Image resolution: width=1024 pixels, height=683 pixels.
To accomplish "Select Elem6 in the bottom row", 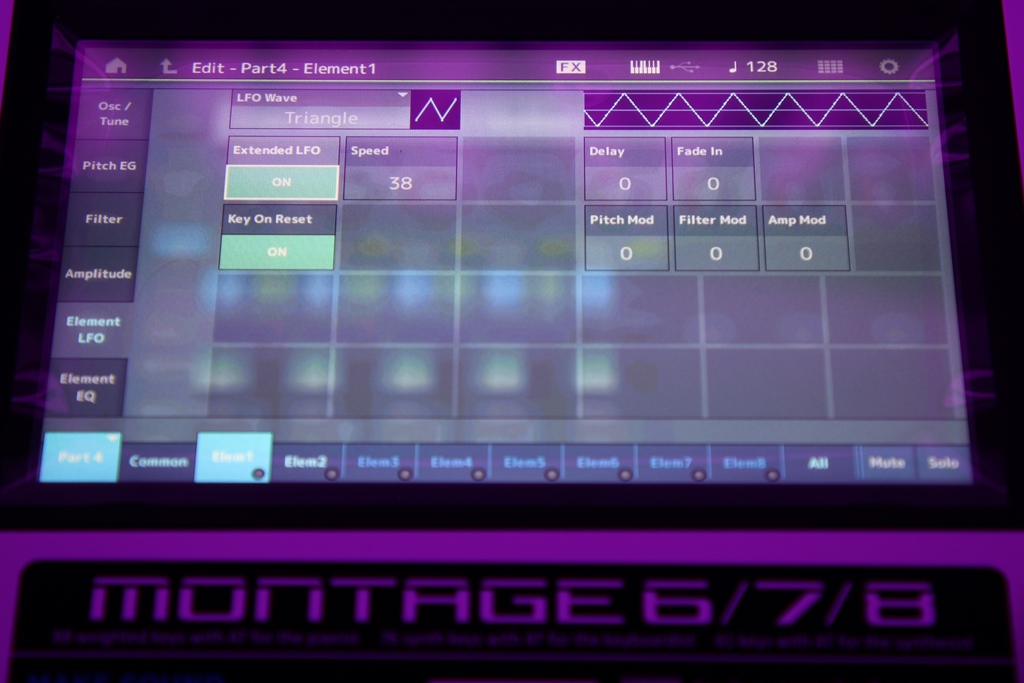I will point(598,462).
